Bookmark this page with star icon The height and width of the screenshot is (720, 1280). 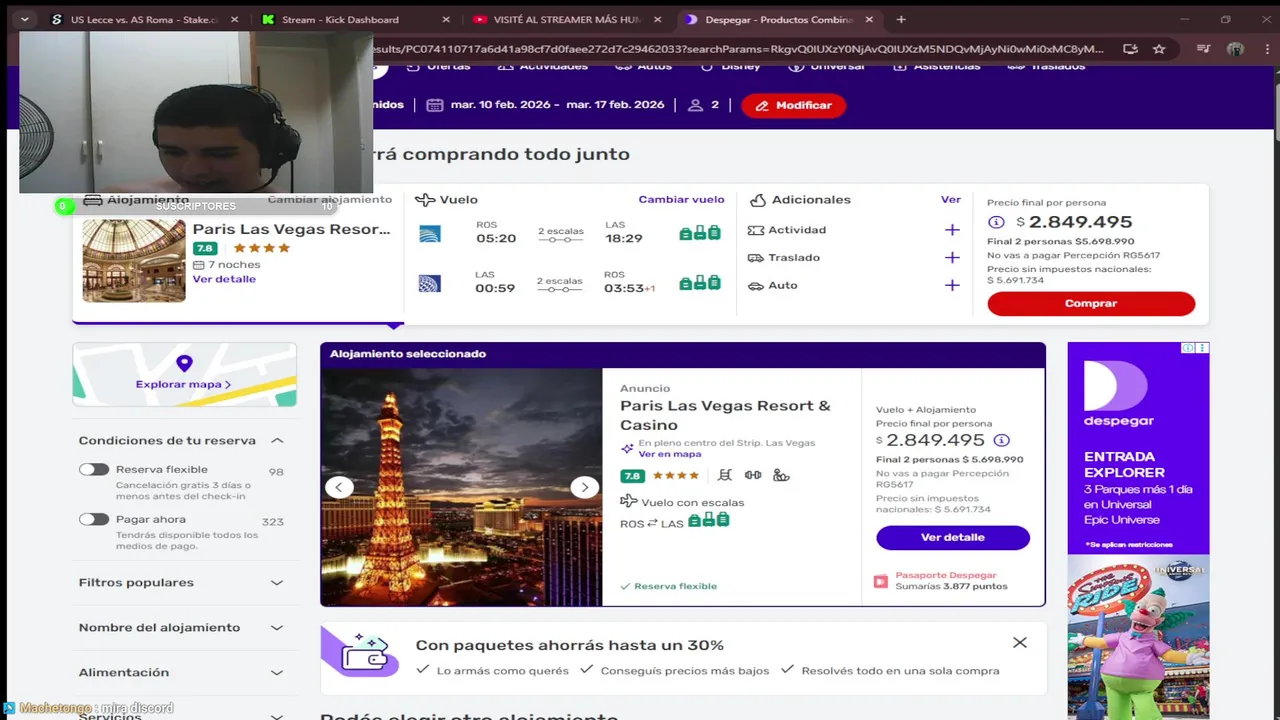click(x=1159, y=49)
